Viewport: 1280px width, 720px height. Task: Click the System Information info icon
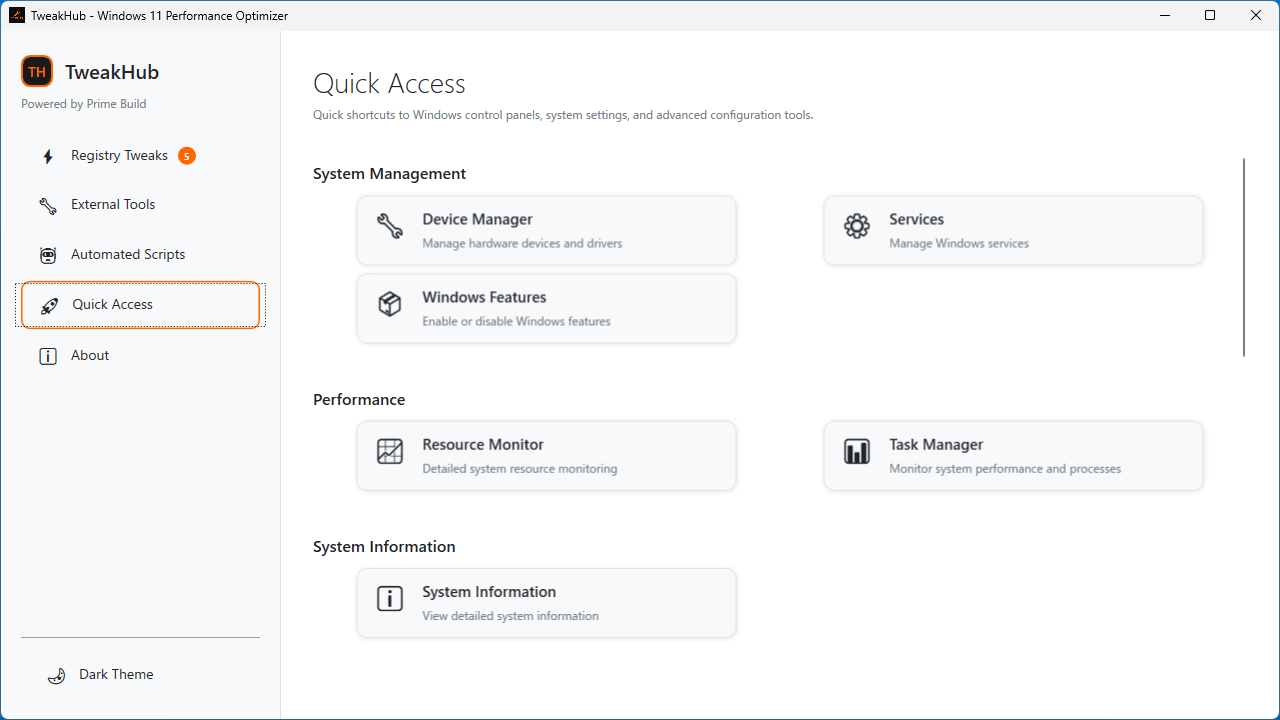390,598
